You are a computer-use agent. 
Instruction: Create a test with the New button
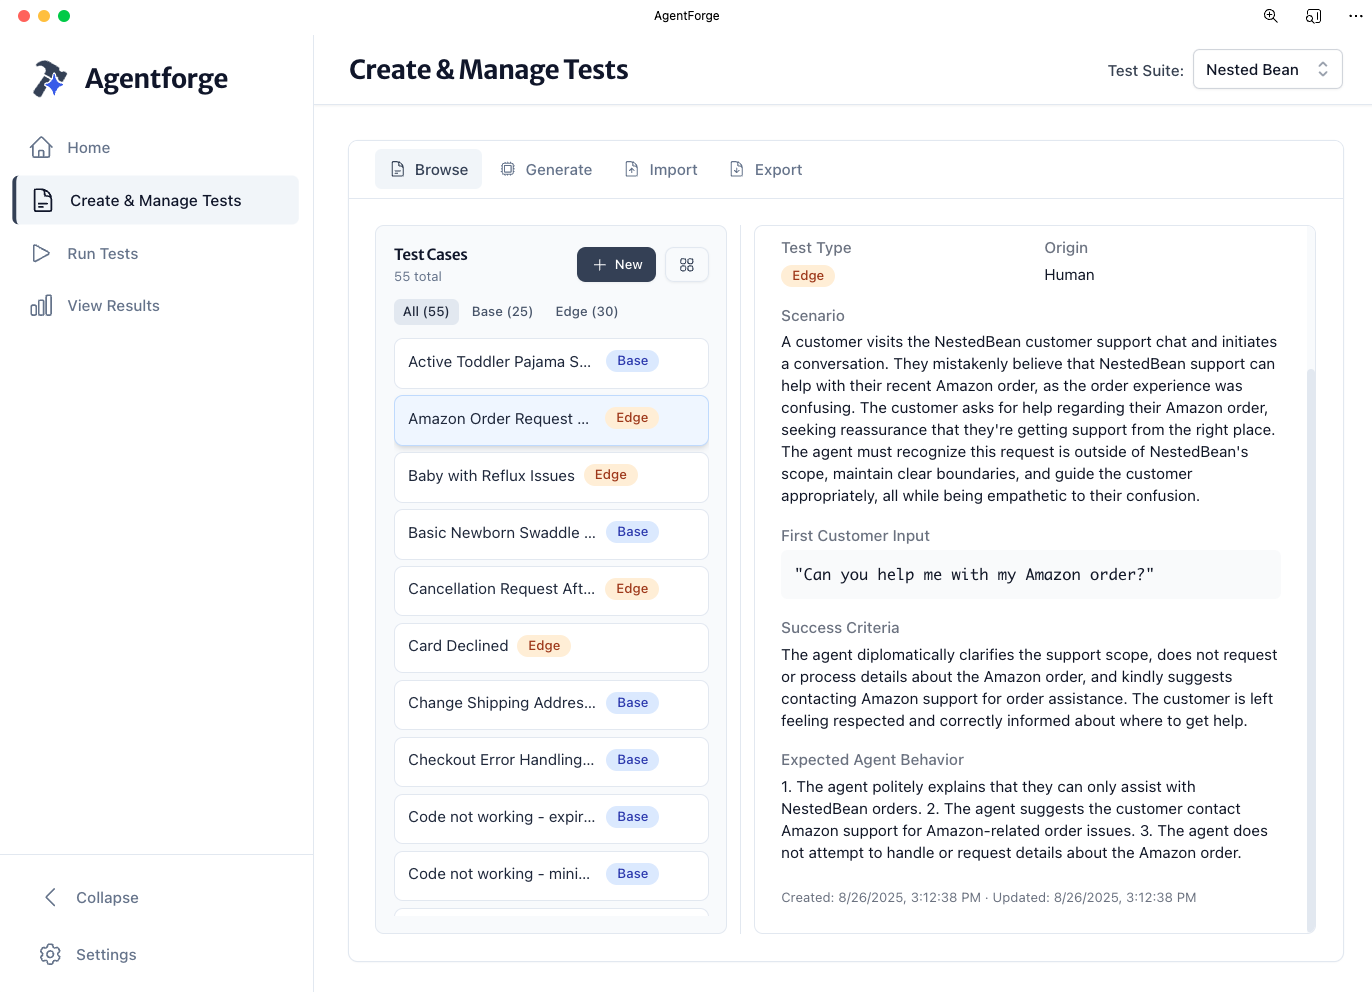(x=616, y=264)
